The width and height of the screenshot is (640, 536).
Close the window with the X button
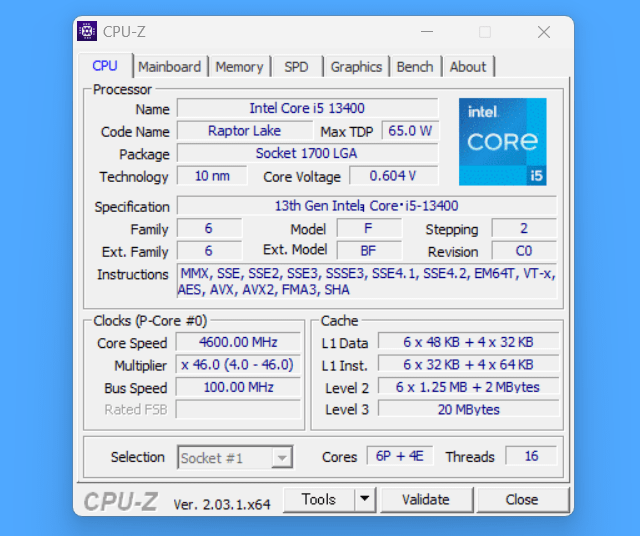coord(544,31)
